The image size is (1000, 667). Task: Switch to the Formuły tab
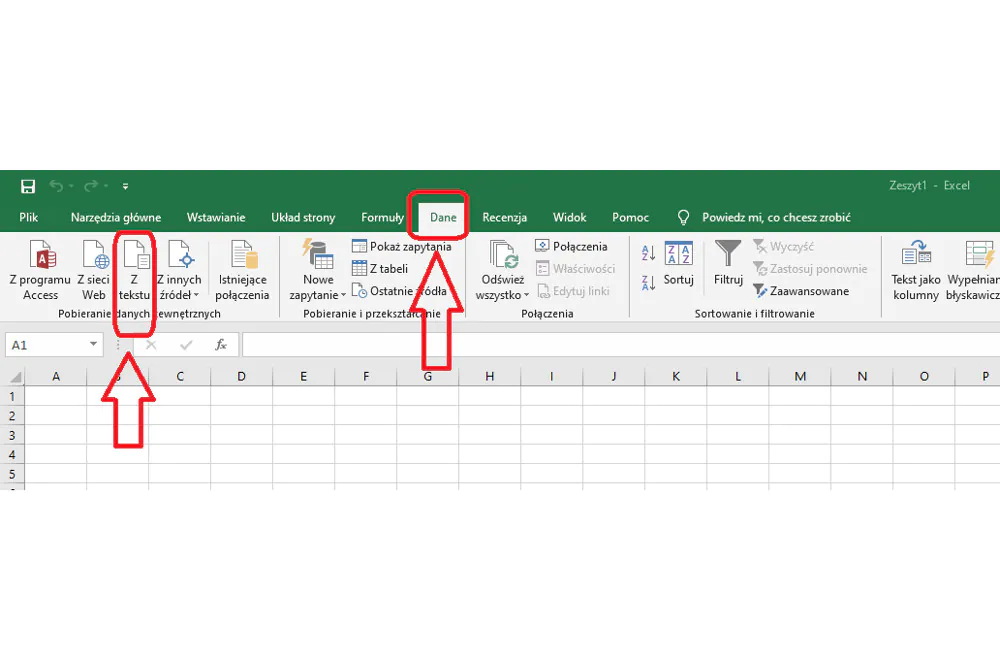click(x=382, y=217)
